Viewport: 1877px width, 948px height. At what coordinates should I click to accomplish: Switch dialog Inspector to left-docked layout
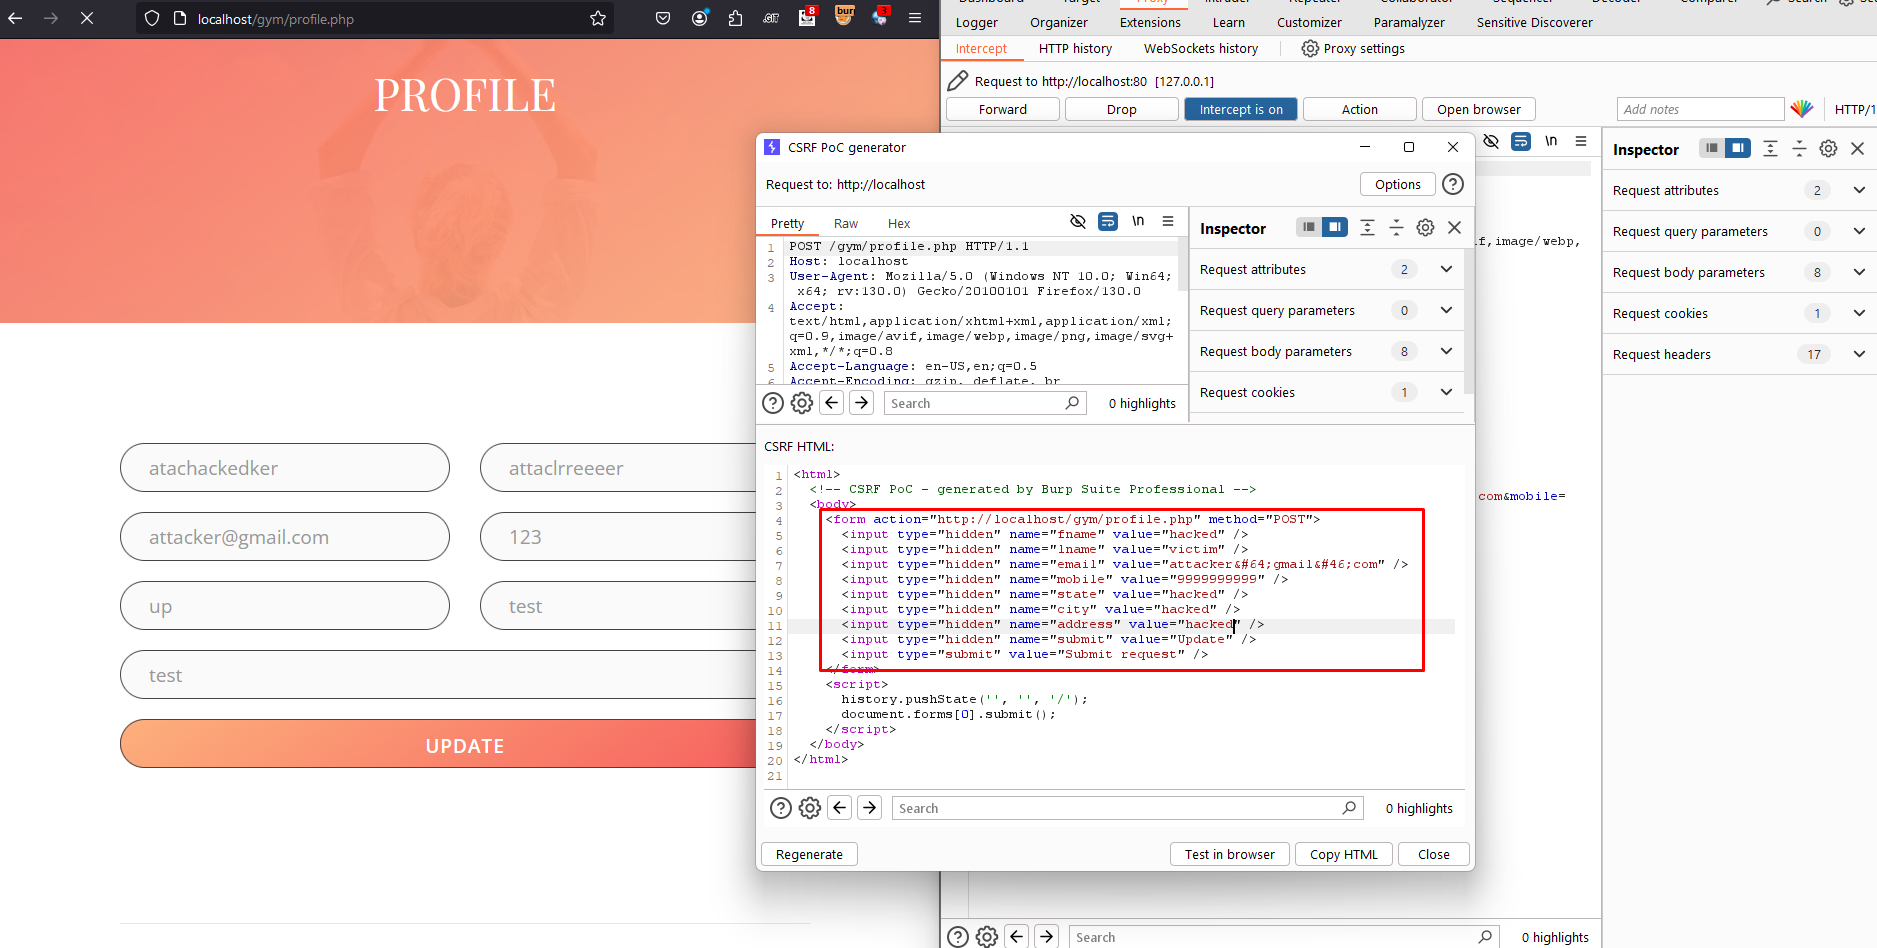pos(1308,227)
